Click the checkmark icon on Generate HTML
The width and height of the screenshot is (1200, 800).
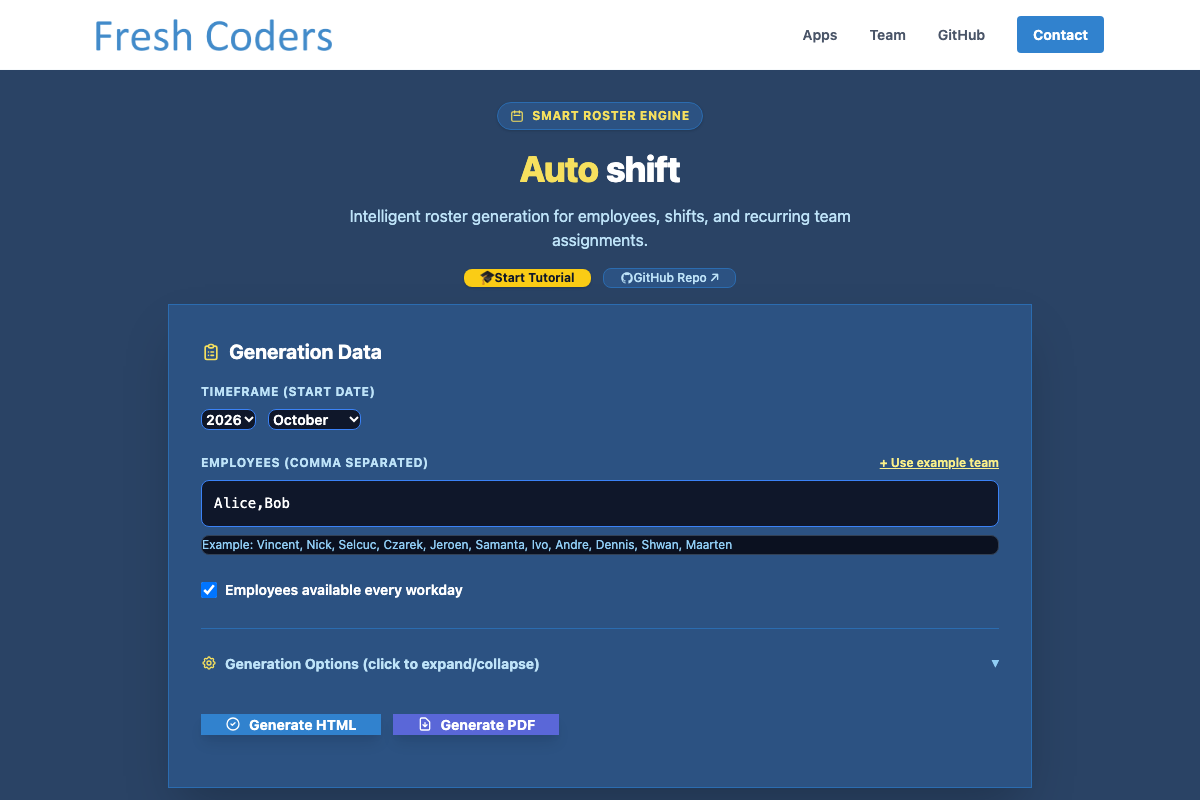pyautogui.click(x=233, y=725)
